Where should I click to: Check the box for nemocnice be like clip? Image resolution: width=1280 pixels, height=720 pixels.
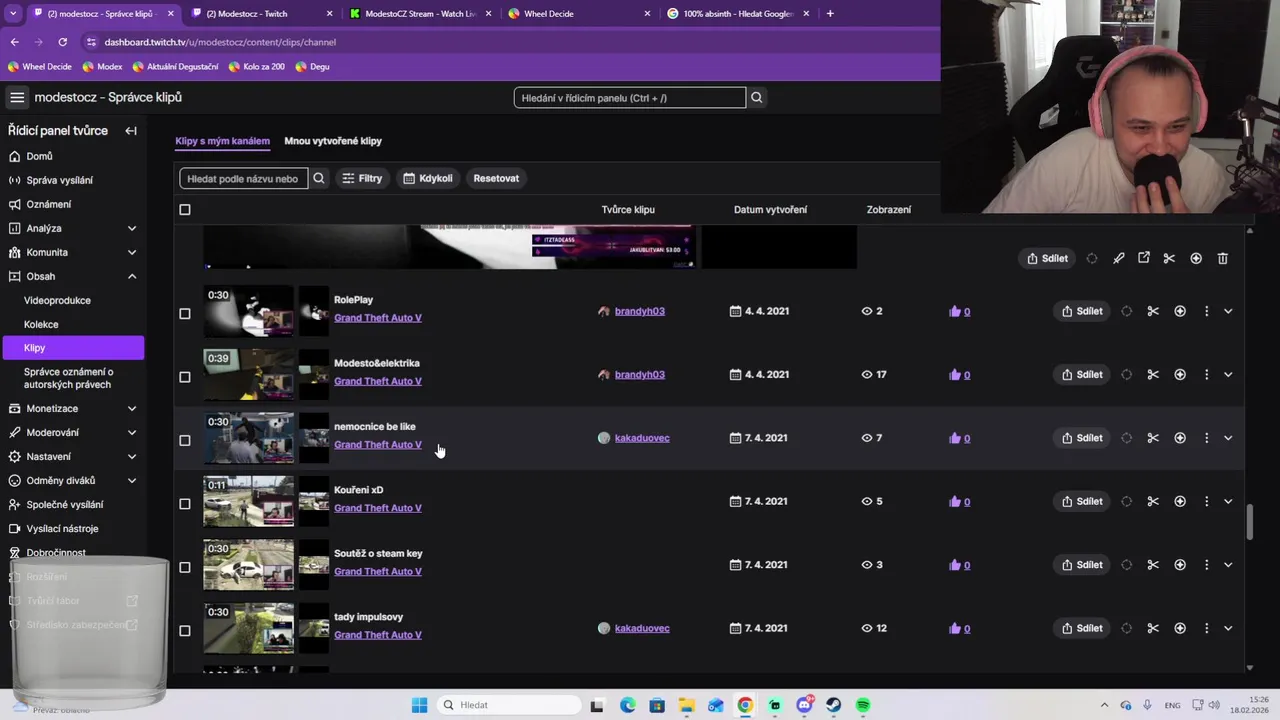point(184,441)
